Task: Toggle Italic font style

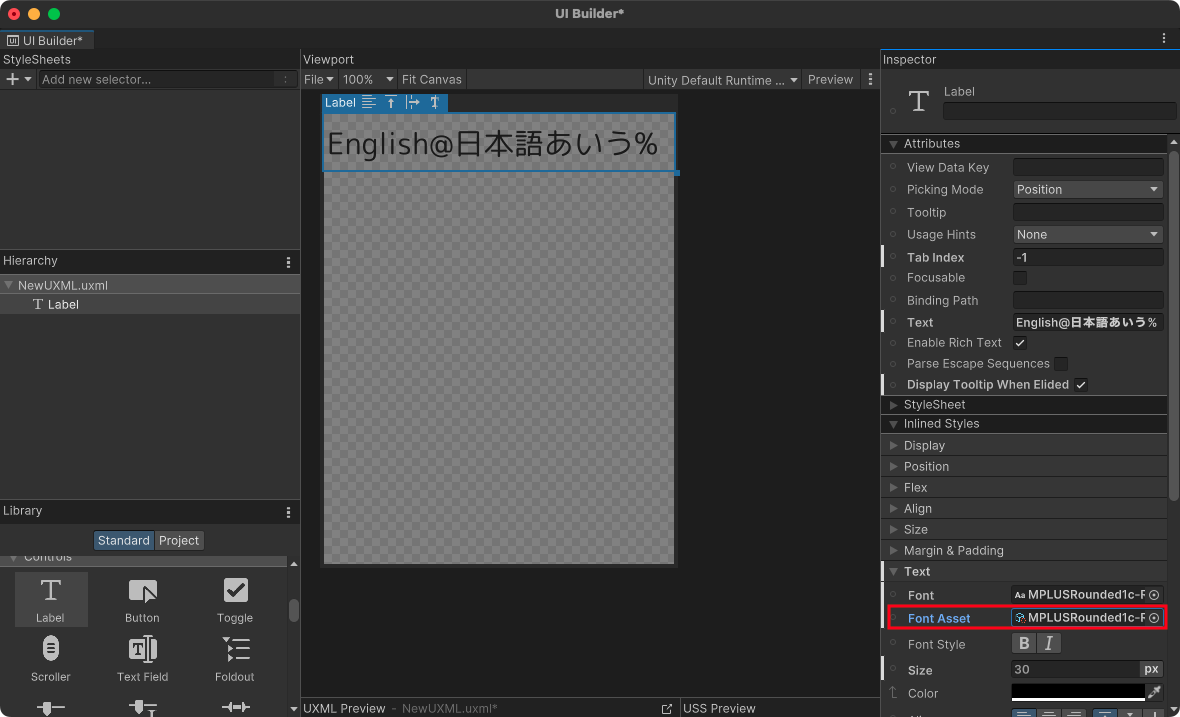Action: coord(1048,643)
